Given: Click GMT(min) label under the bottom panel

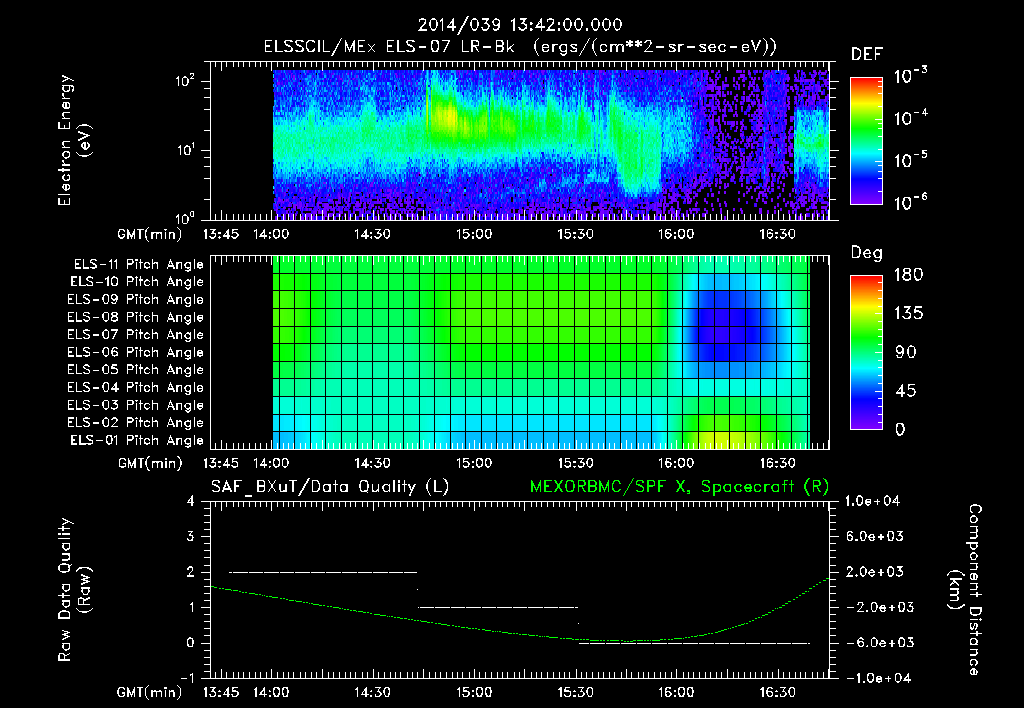Looking at the screenshot, I should click(x=150, y=692).
